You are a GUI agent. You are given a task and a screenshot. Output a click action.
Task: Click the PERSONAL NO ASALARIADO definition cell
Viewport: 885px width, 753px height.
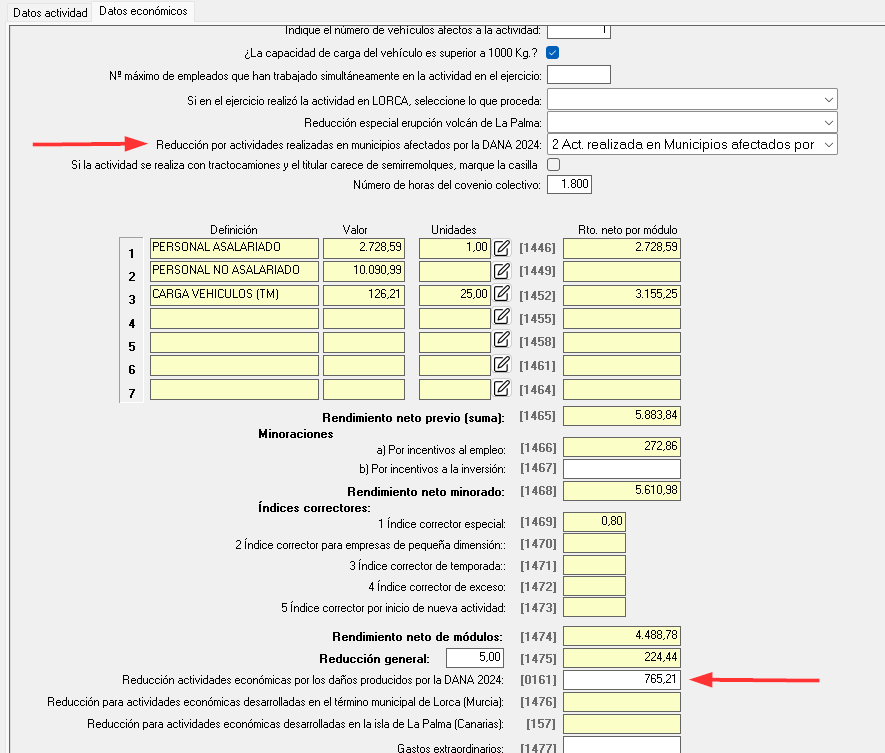pos(234,271)
